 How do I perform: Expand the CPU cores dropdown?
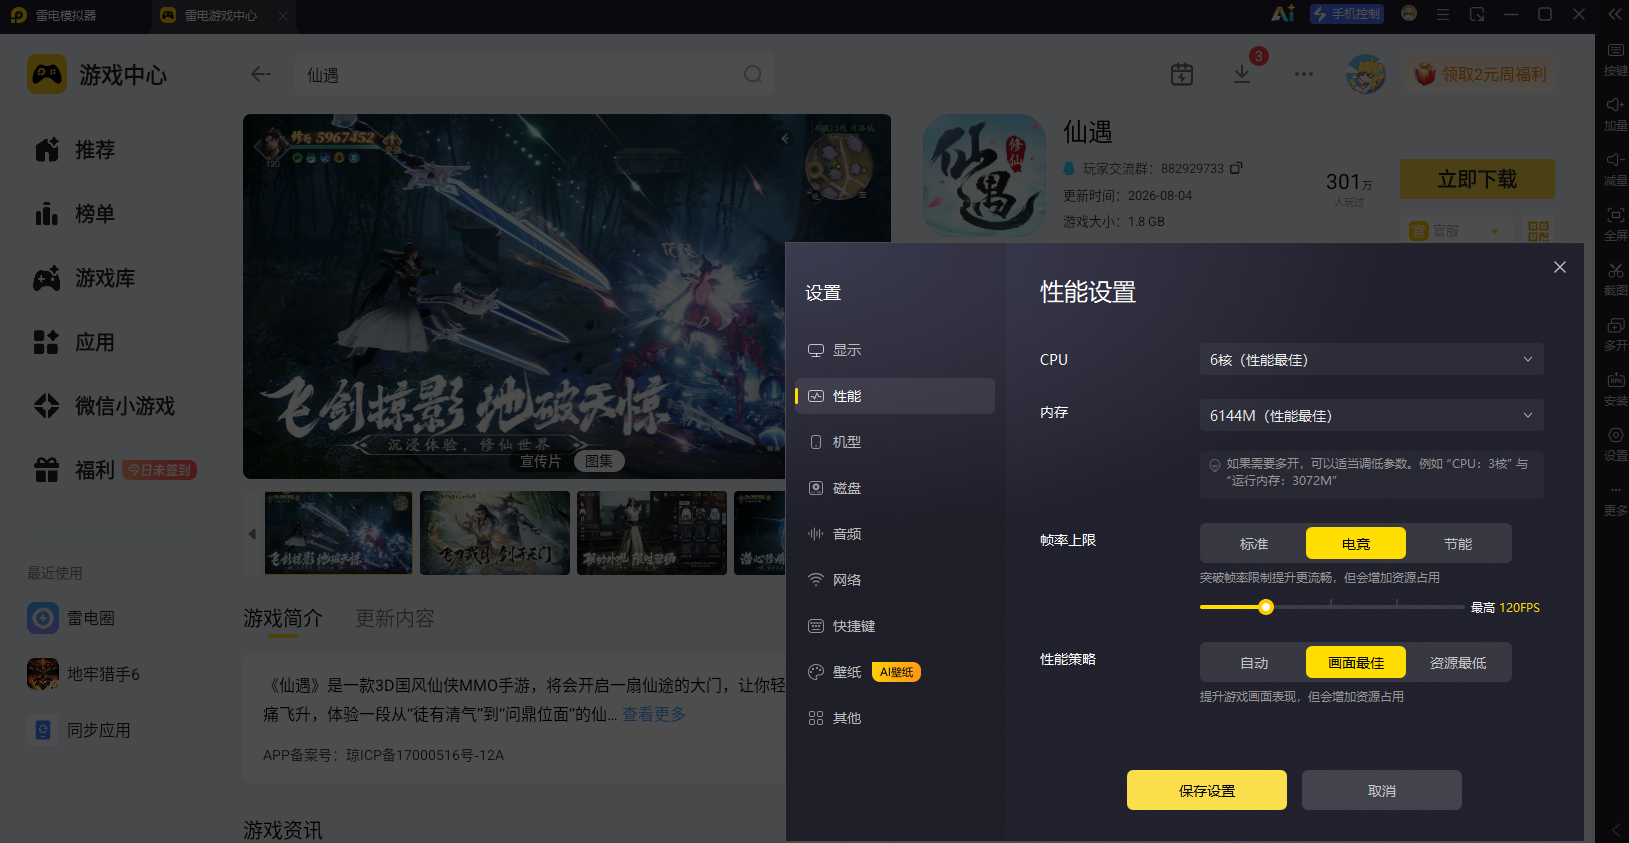(x=1371, y=359)
